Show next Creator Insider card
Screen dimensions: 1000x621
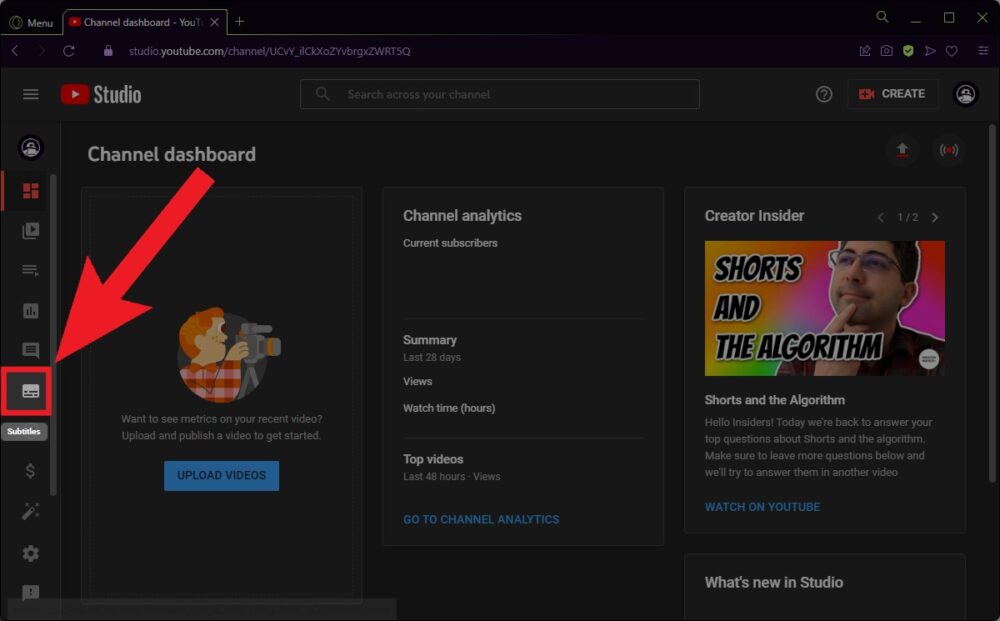[x=934, y=217]
